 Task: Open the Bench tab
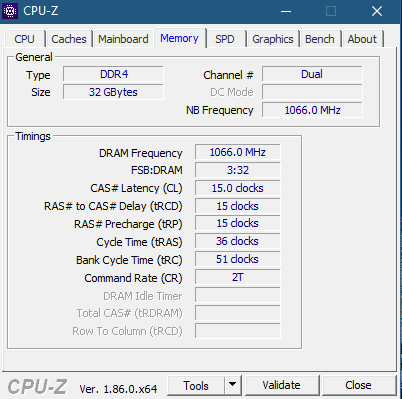pos(320,39)
